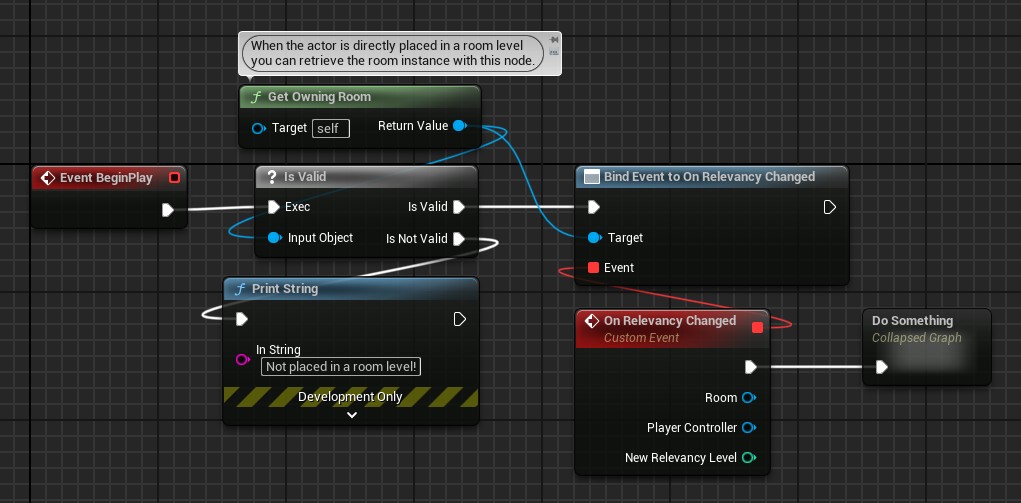Click the Bind Event execution output pin
Image resolution: width=1021 pixels, height=503 pixels.
829,207
